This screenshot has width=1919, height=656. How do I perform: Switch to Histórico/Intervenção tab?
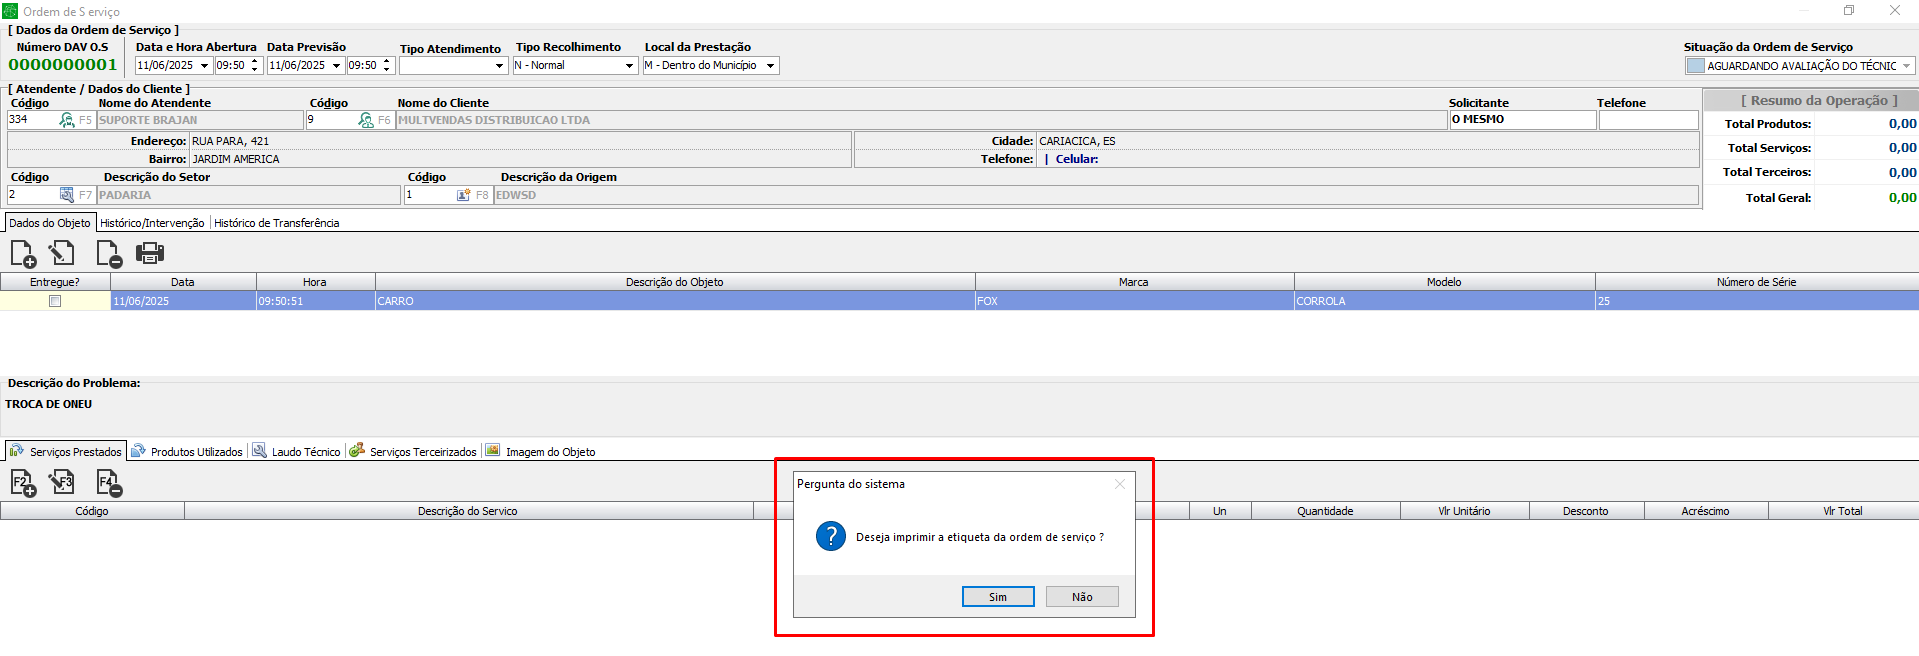pyautogui.click(x=152, y=223)
